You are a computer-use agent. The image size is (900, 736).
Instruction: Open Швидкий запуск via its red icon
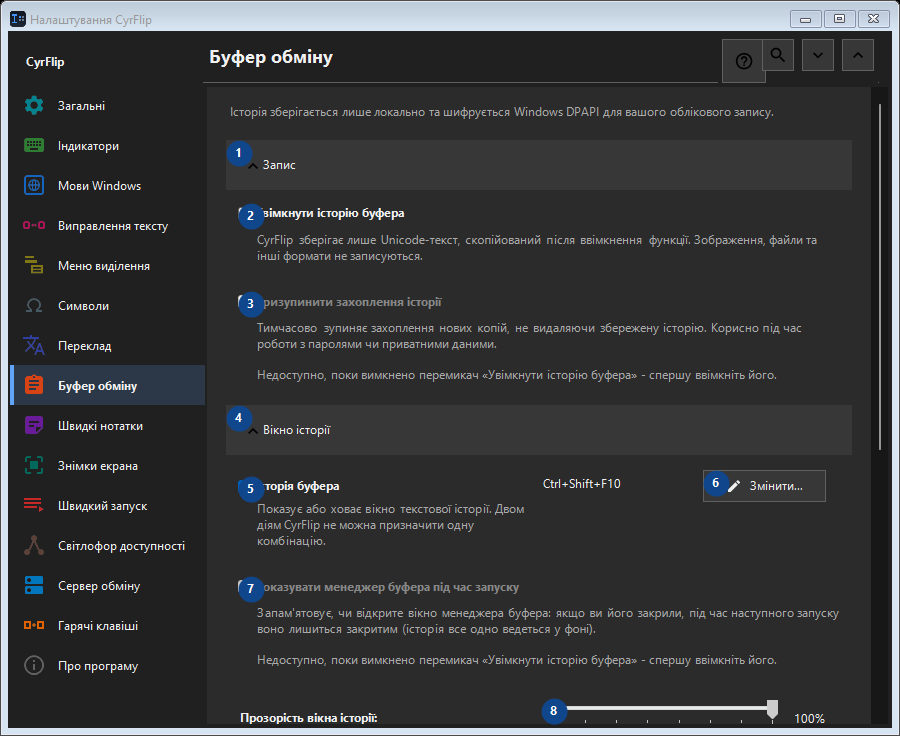(x=34, y=505)
